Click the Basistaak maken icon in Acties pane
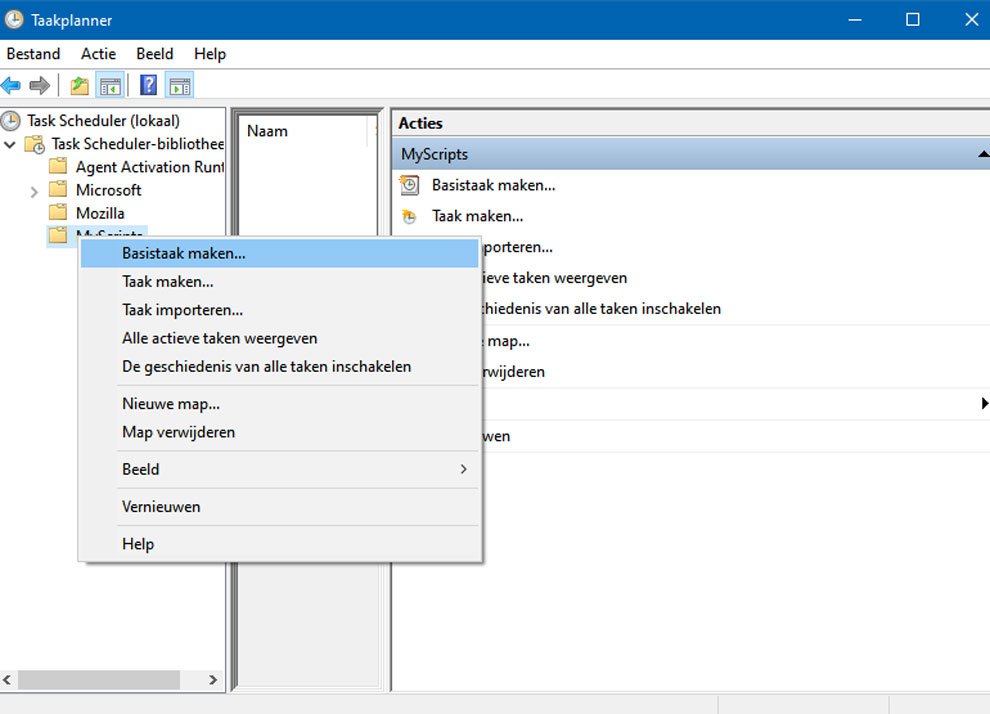Screen dimensions: 990x714 [409, 185]
